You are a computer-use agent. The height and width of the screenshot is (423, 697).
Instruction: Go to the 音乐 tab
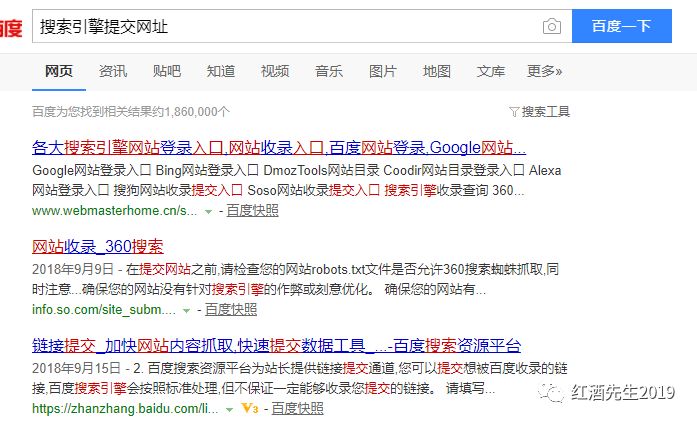(x=329, y=71)
